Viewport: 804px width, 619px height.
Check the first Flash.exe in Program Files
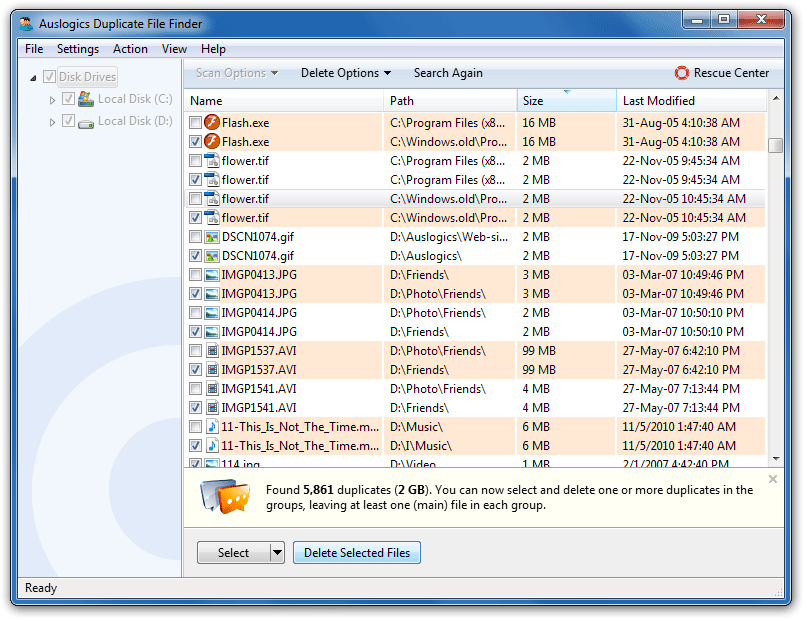pos(195,123)
